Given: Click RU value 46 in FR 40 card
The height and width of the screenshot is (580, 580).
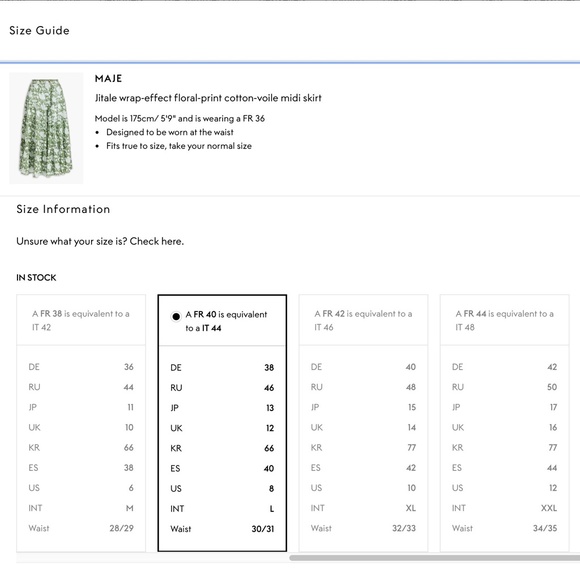Looking at the screenshot, I should pyautogui.click(x=269, y=388).
